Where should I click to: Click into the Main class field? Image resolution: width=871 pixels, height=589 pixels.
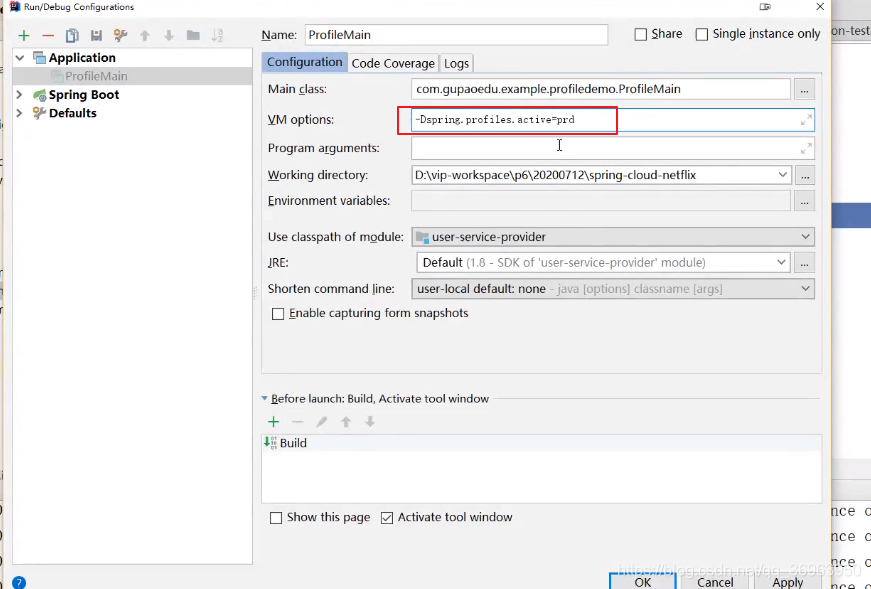(601, 89)
